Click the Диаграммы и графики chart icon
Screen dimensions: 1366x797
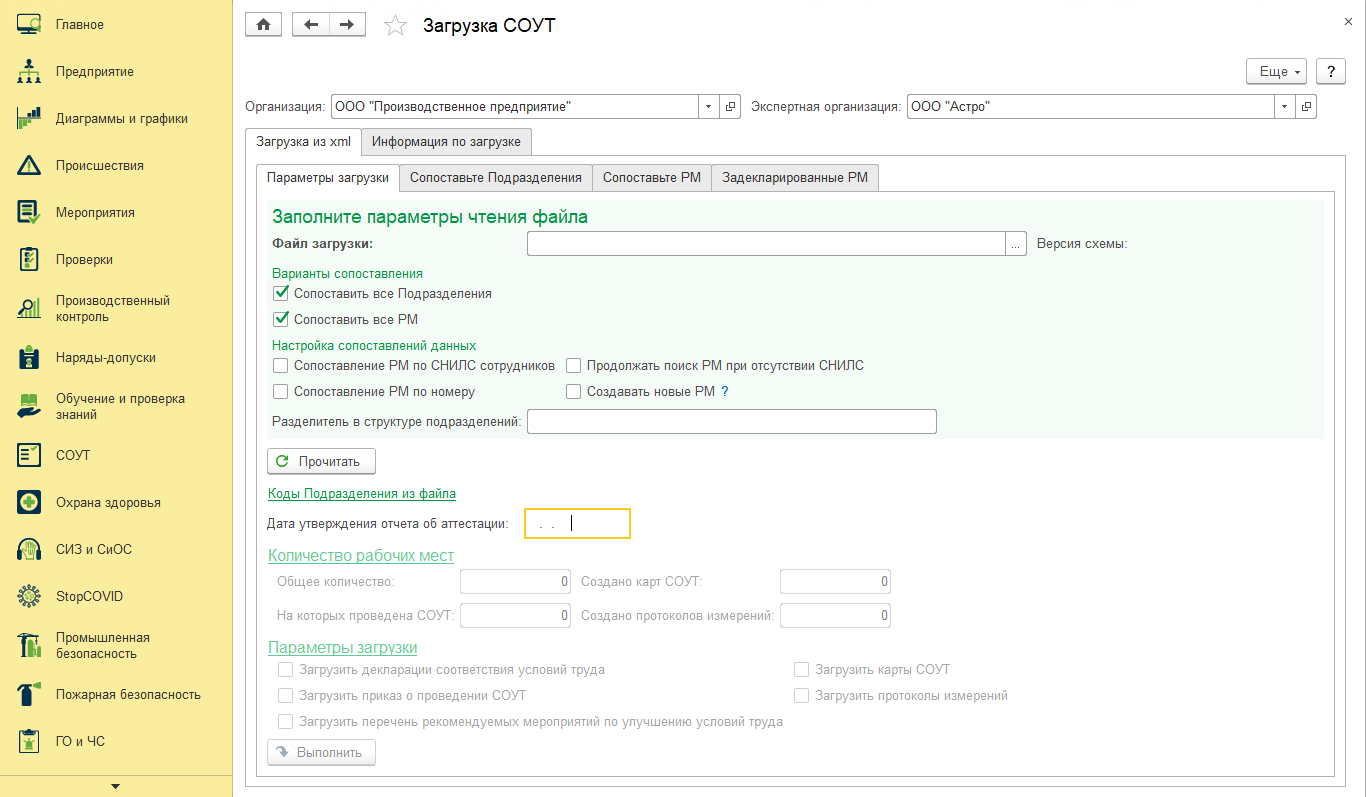point(29,119)
